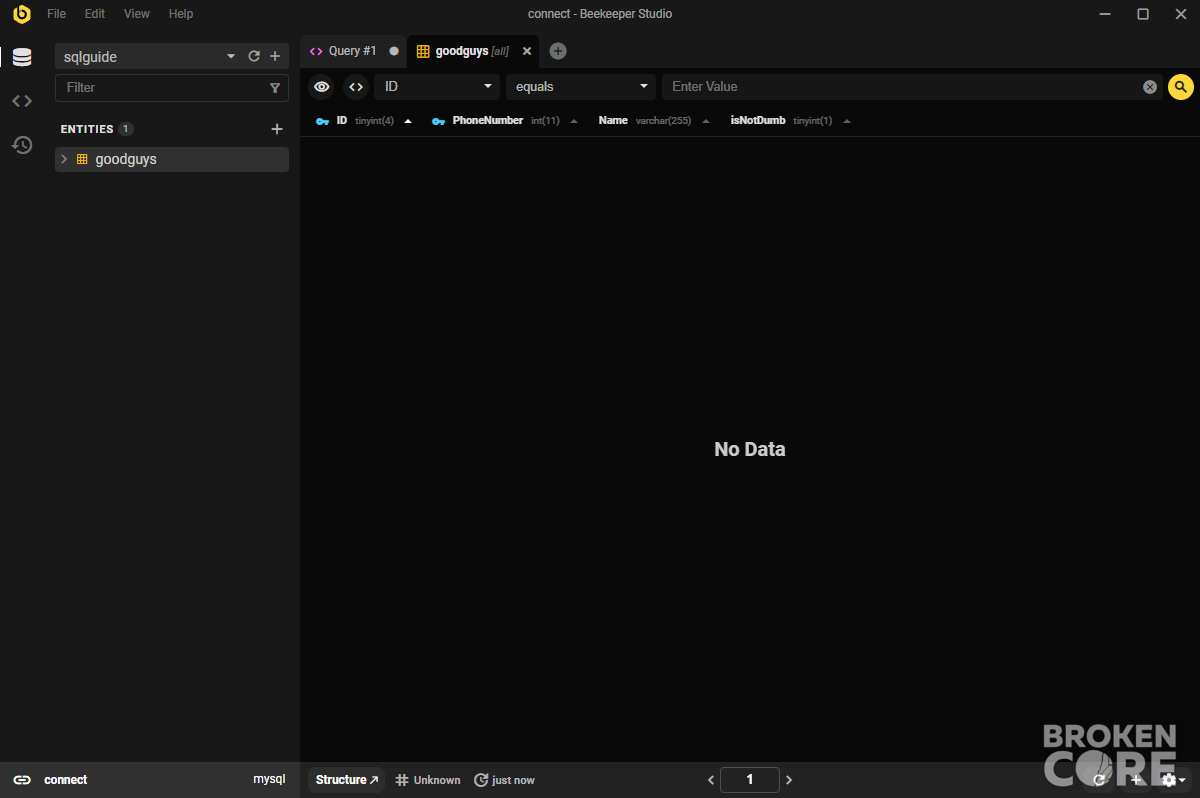Open the Edit menu
The image size is (1200, 798).
95,14
